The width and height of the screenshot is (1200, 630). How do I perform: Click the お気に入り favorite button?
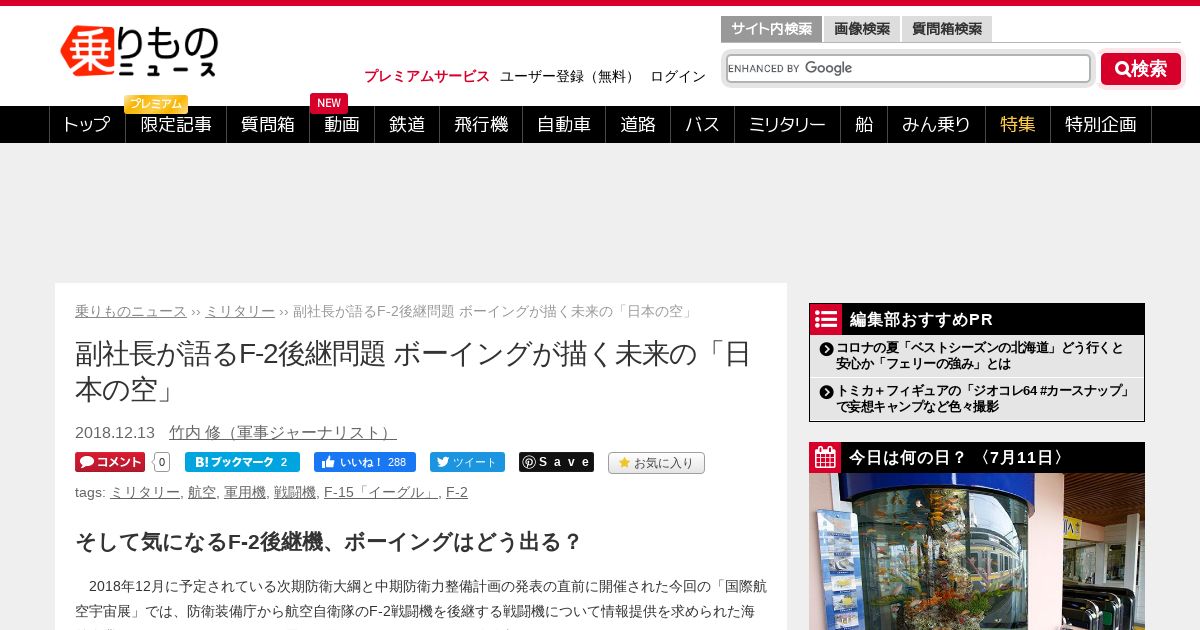tap(656, 463)
